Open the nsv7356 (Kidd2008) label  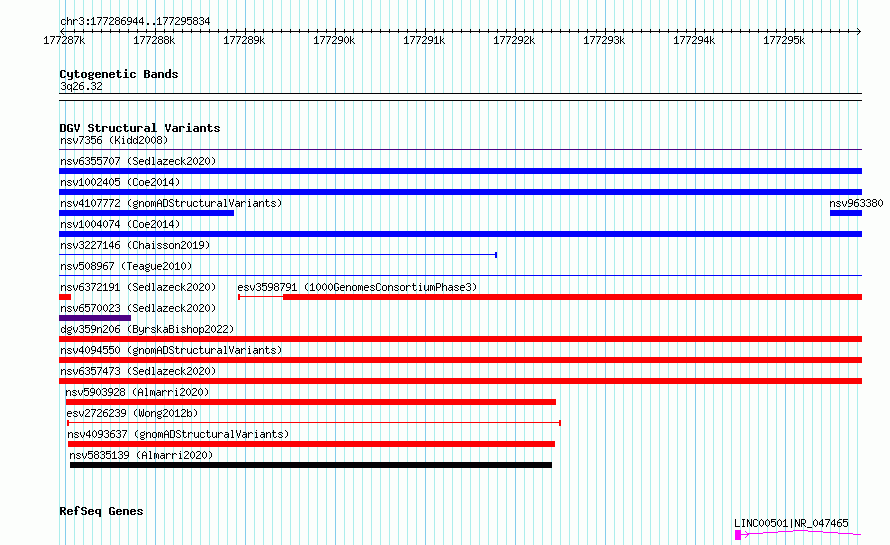[x=114, y=140]
